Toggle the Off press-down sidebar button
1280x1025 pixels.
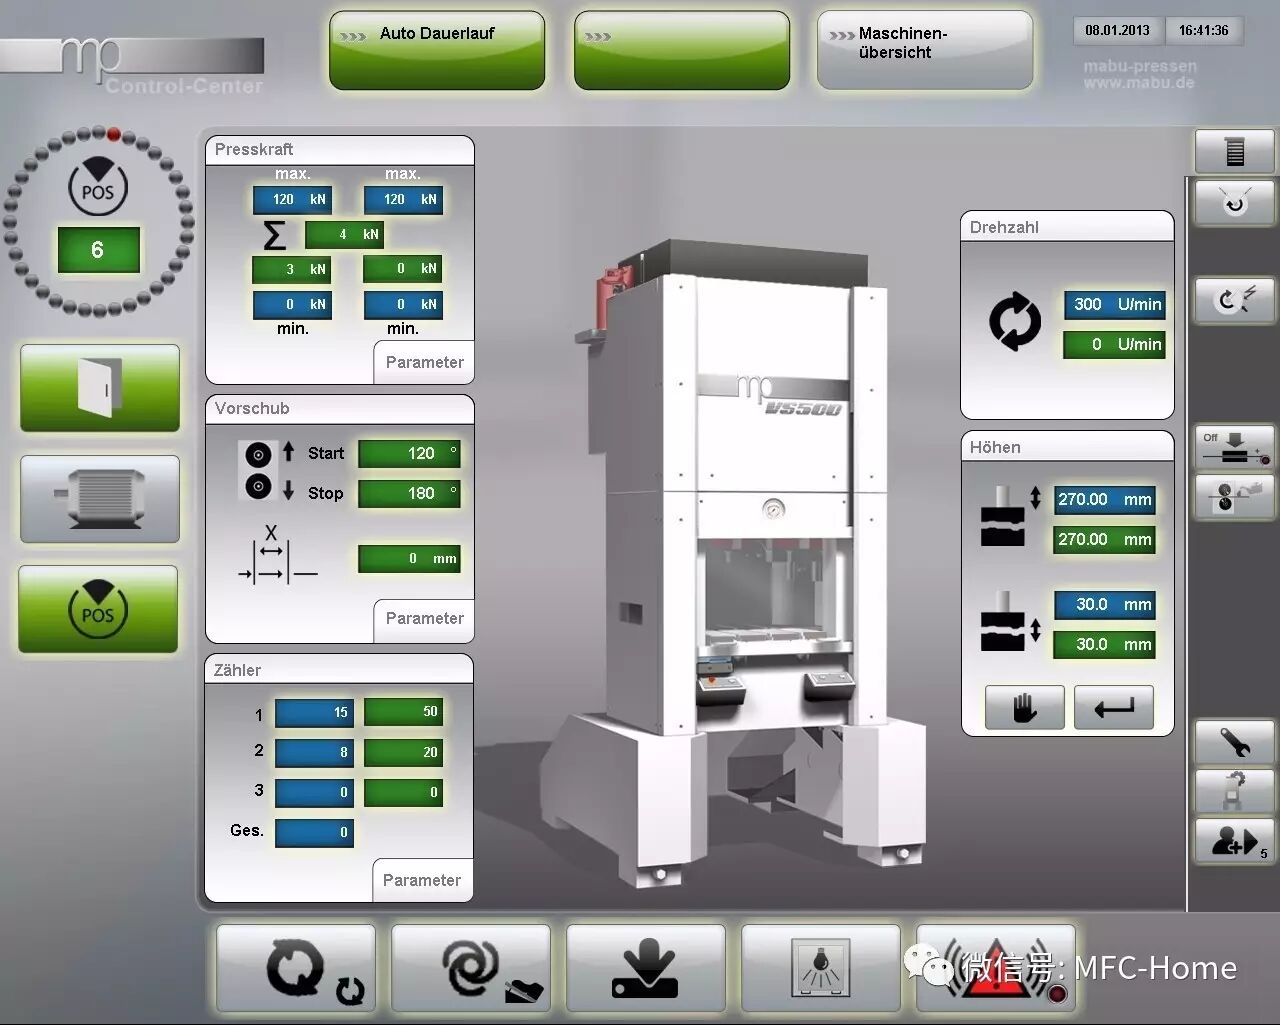tap(1235, 448)
